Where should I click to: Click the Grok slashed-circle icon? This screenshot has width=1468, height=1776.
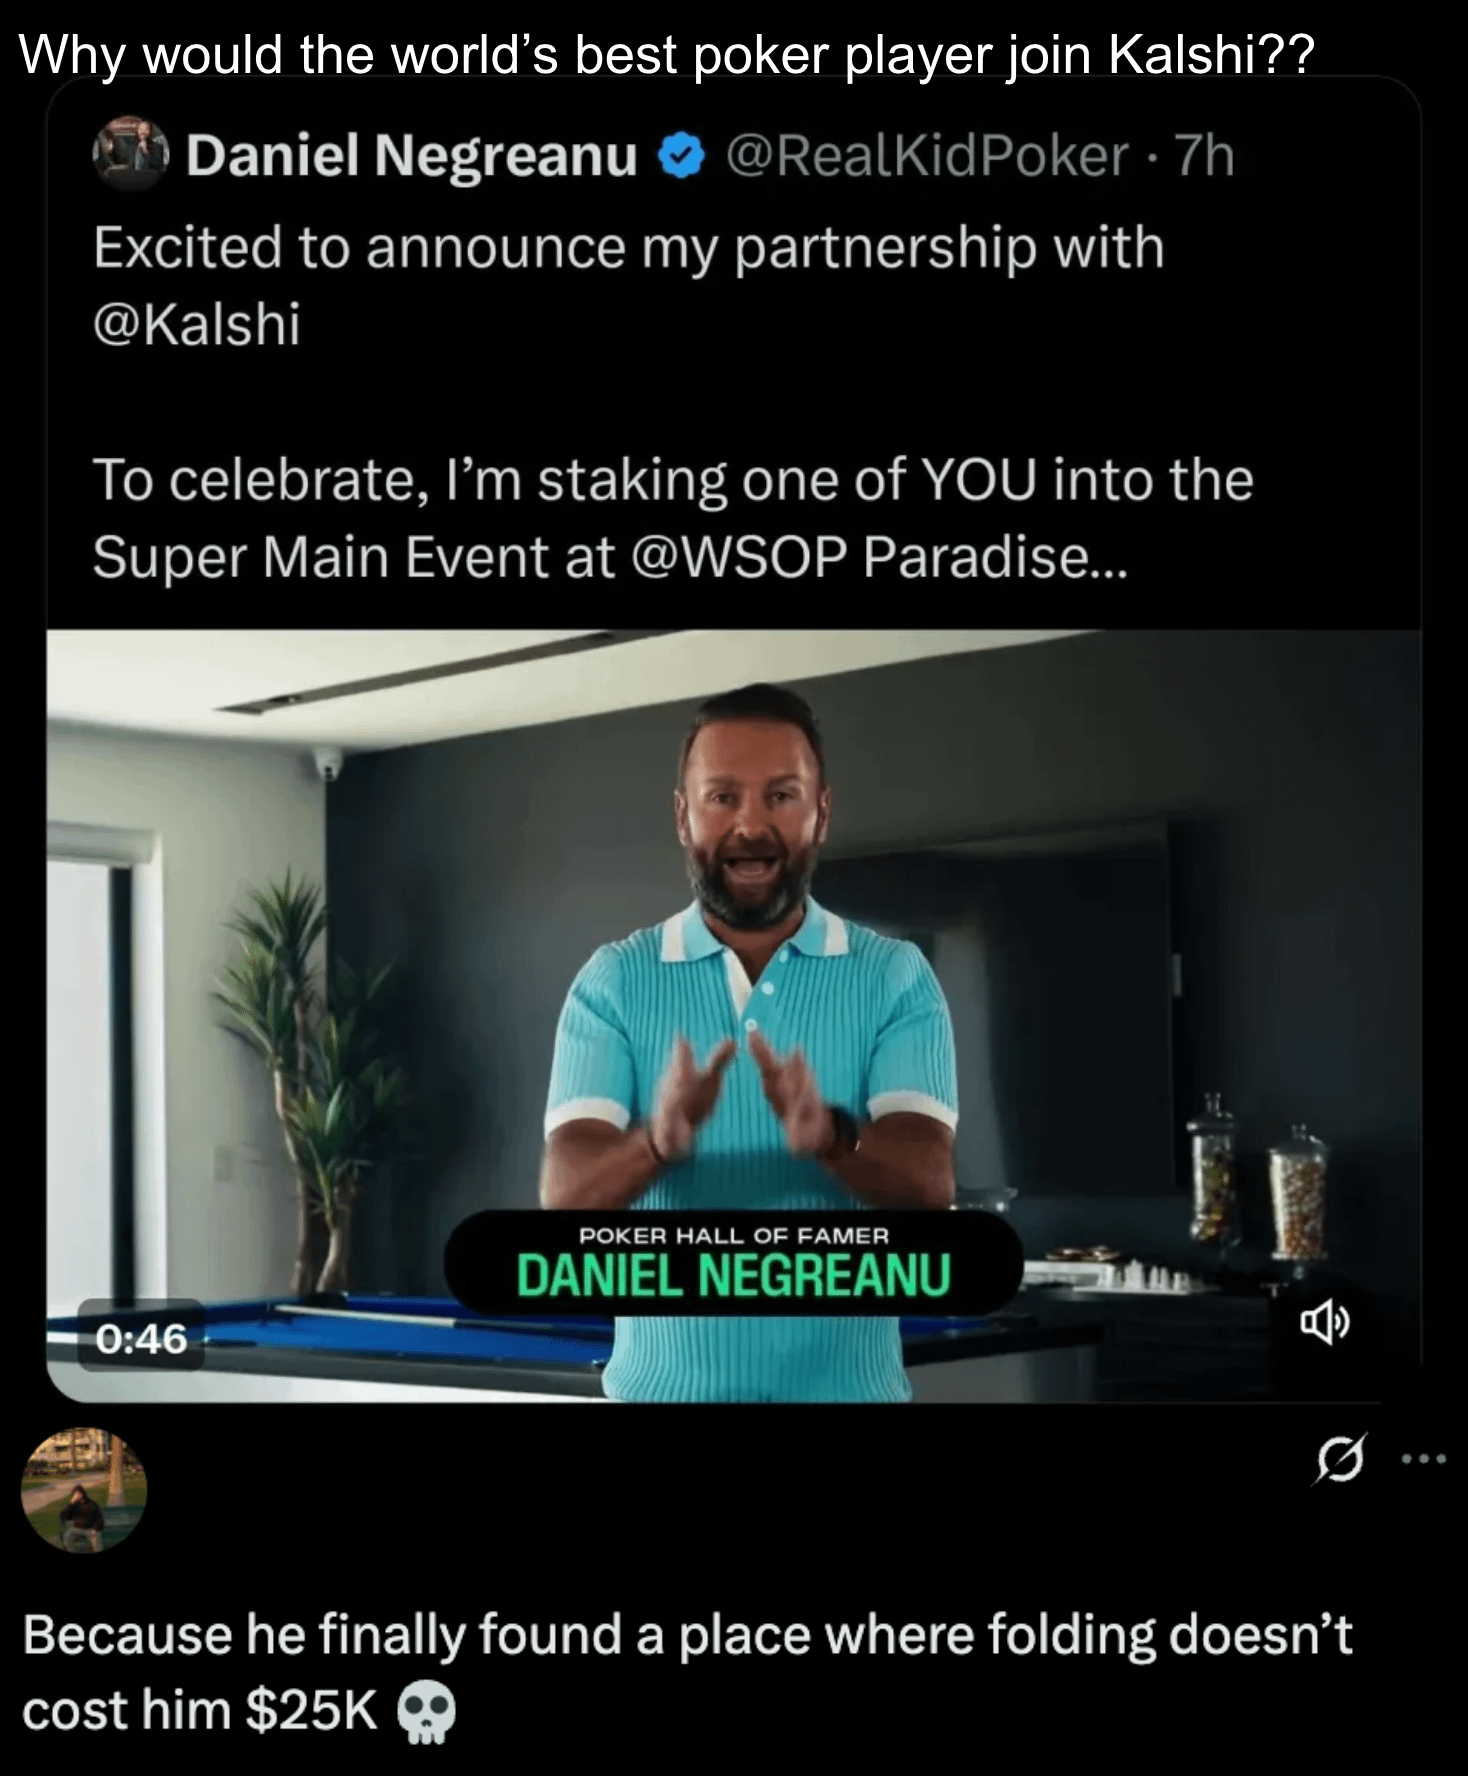coord(1339,1459)
